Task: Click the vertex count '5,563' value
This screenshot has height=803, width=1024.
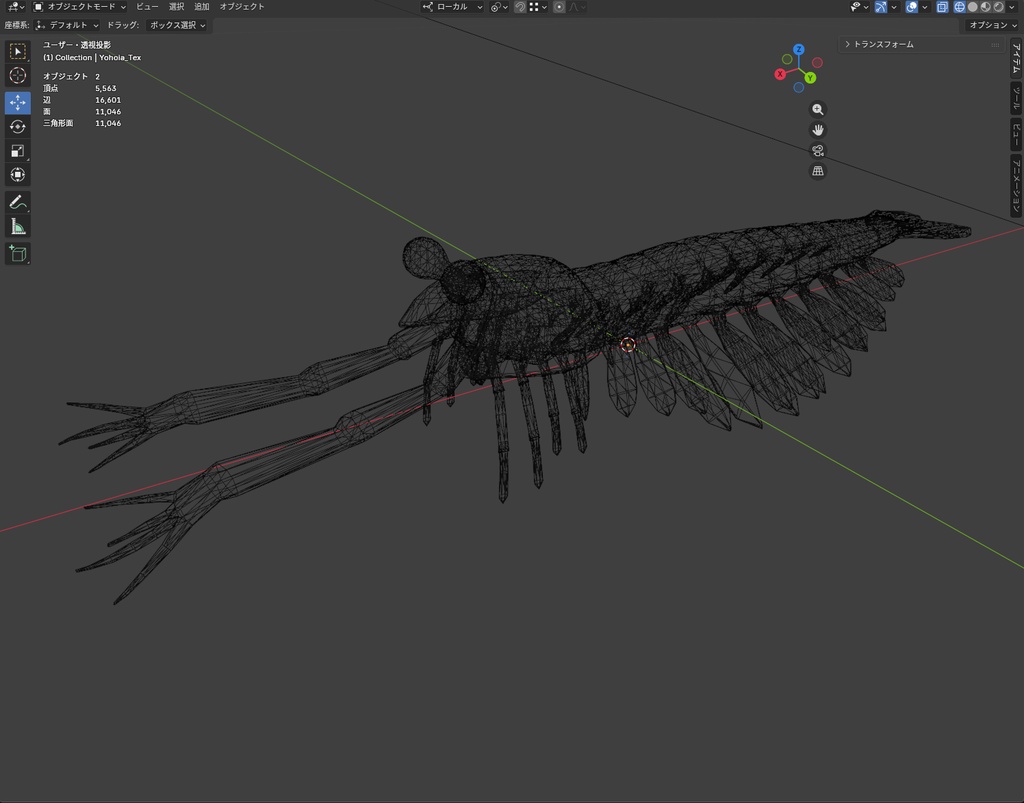Action: [x=106, y=88]
